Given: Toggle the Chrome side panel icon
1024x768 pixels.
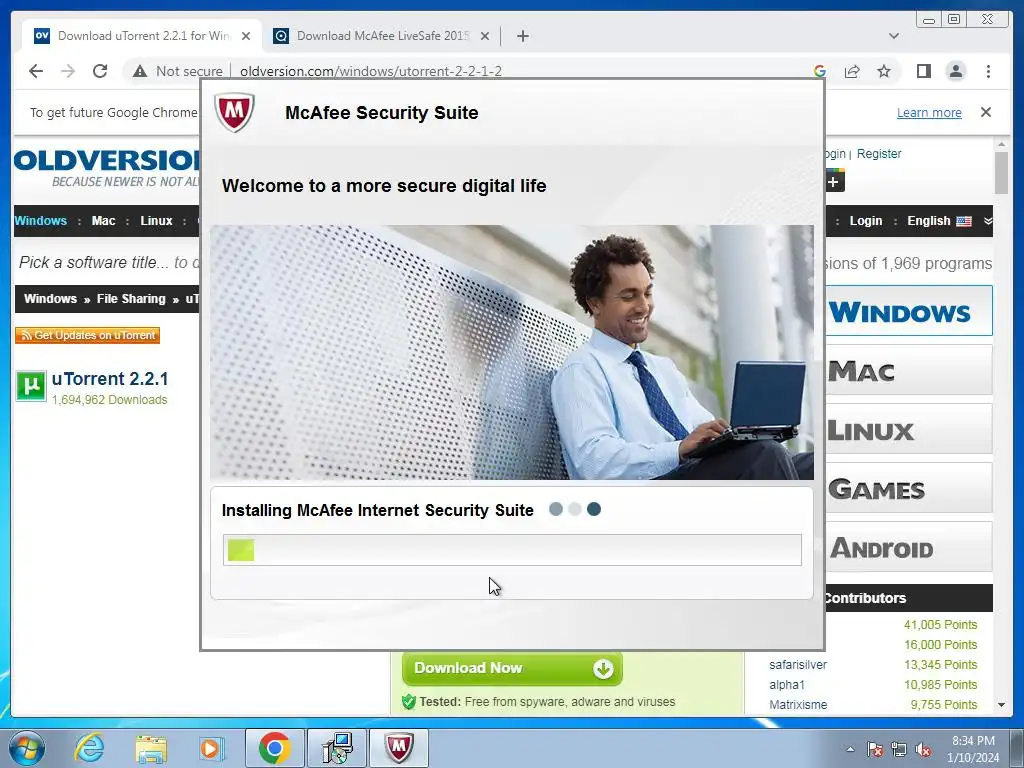Looking at the screenshot, I should 923,71.
